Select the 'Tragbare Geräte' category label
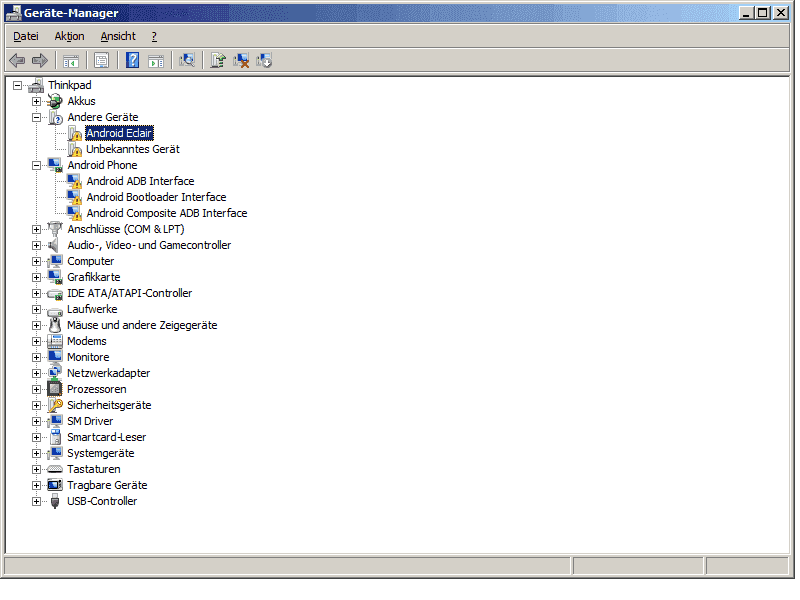This screenshot has height=600, width=800. tap(107, 485)
